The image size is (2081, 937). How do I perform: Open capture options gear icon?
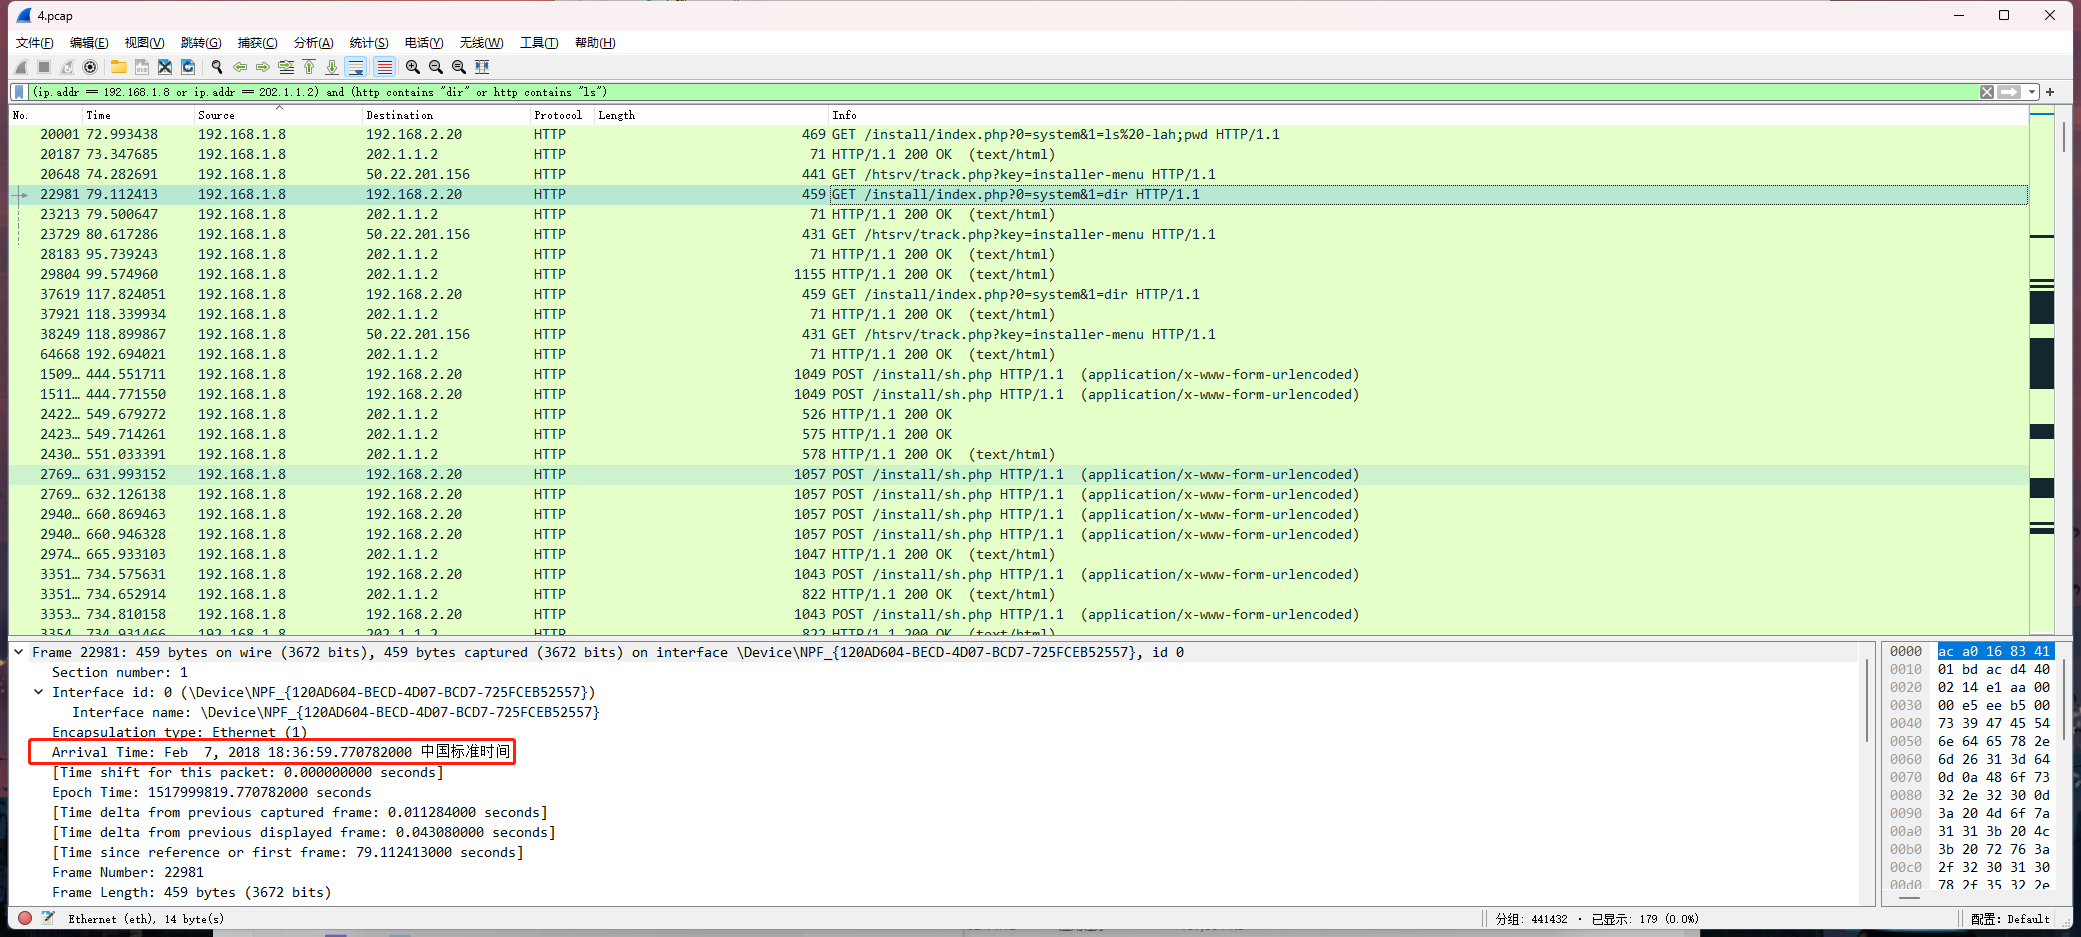tap(90, 67)
